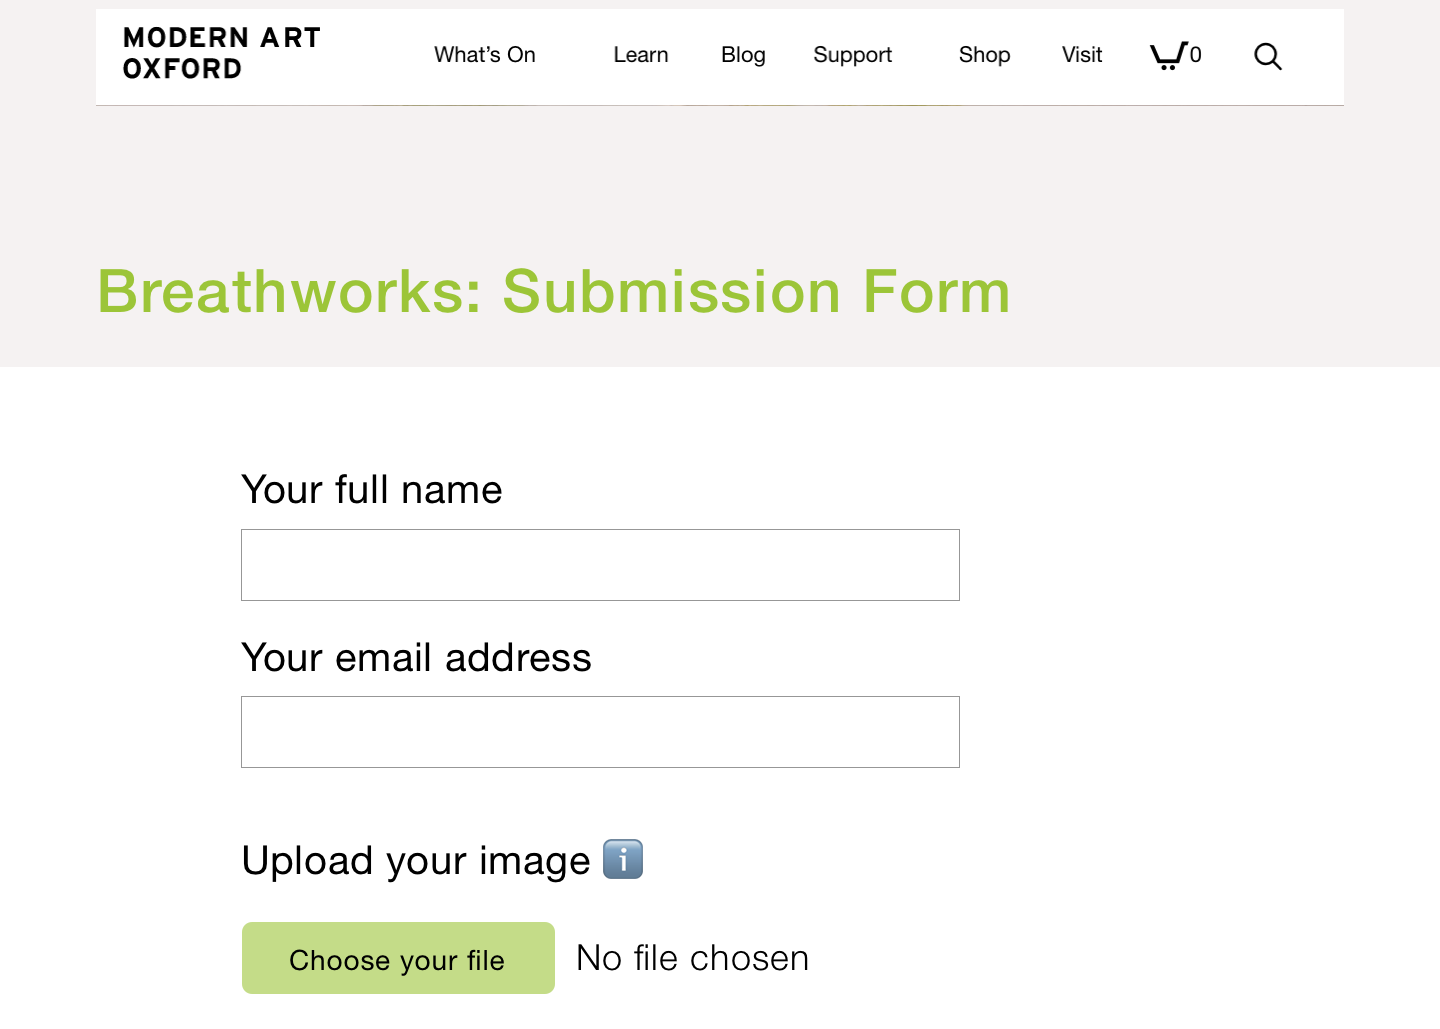Click the Choose your file button
Image resolution: width=1440 pixels, height=1029 pixels.
398,958
